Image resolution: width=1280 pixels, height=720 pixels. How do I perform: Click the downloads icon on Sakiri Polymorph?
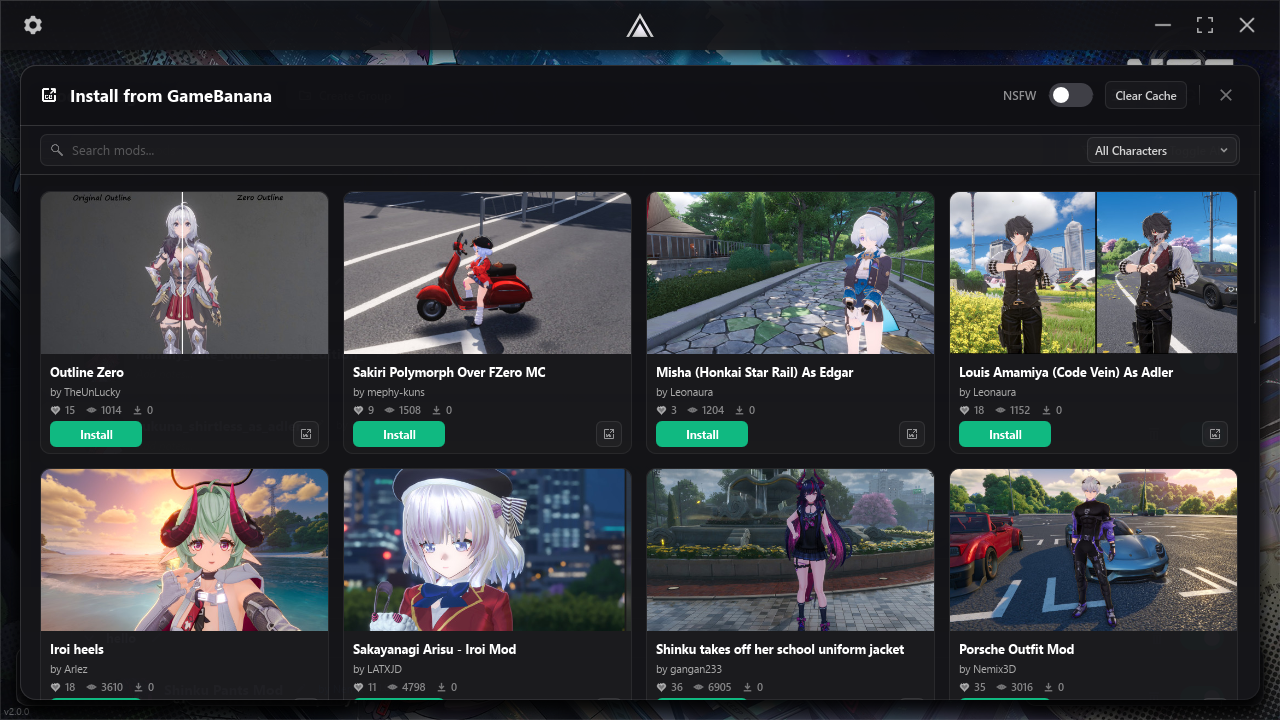436,410
